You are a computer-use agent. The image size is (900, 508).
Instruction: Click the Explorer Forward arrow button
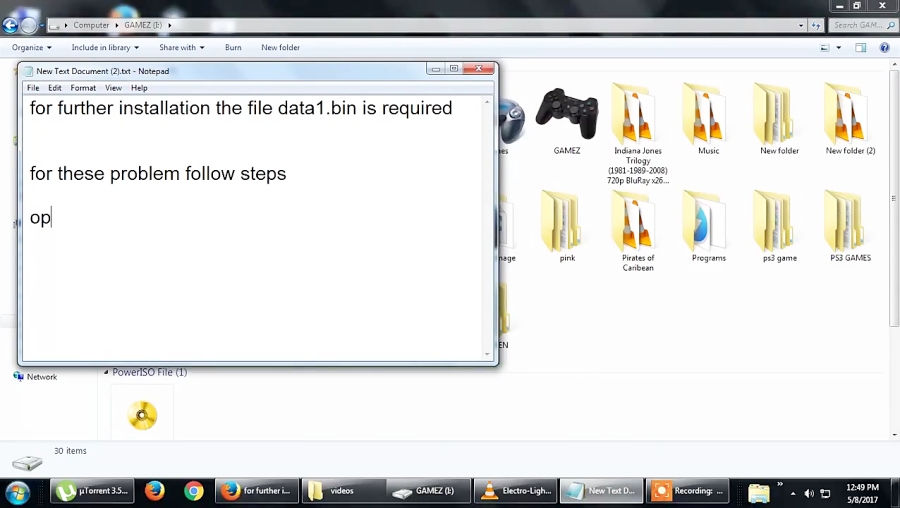[x=28, y=25]
